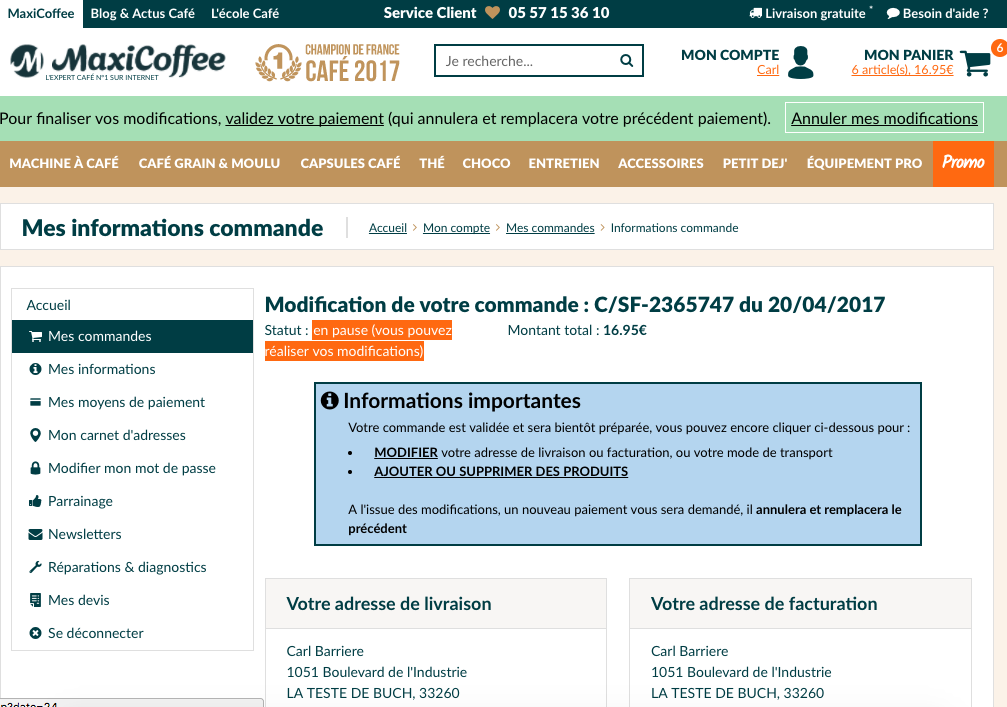
Task: Go to Mes commandes in the breadcrumb
Action: (x=550, y=228)
